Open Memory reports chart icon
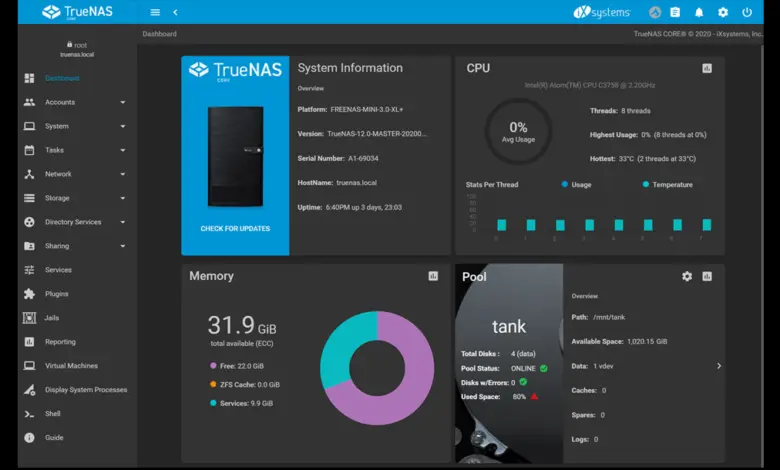Screen dimensions: 780x470 [x=433, y=276]
